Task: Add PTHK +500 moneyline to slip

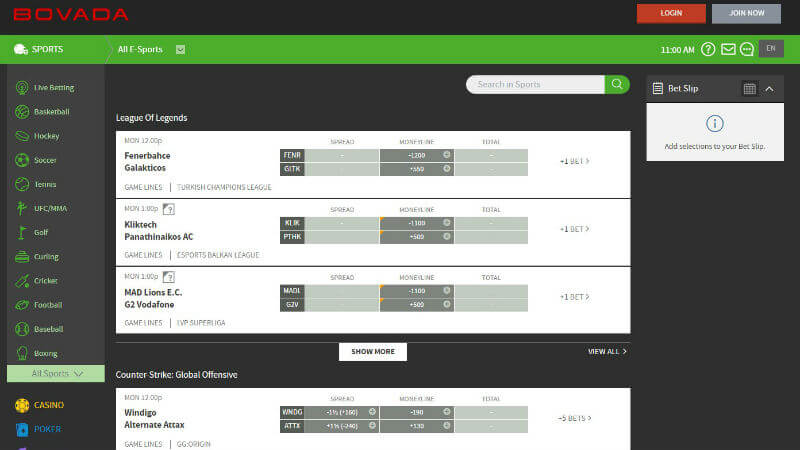Action: pos(417,237)
